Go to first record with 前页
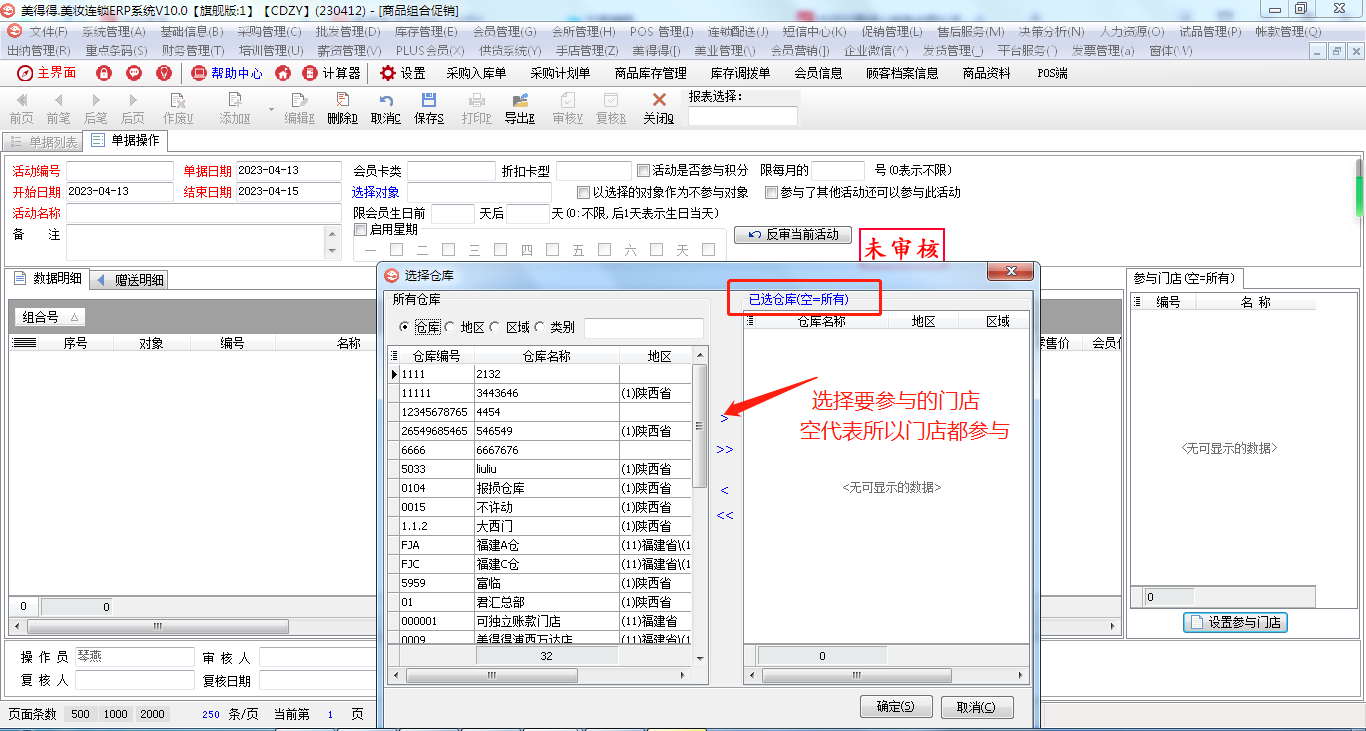1366x731 pixels. pos(21,109)
